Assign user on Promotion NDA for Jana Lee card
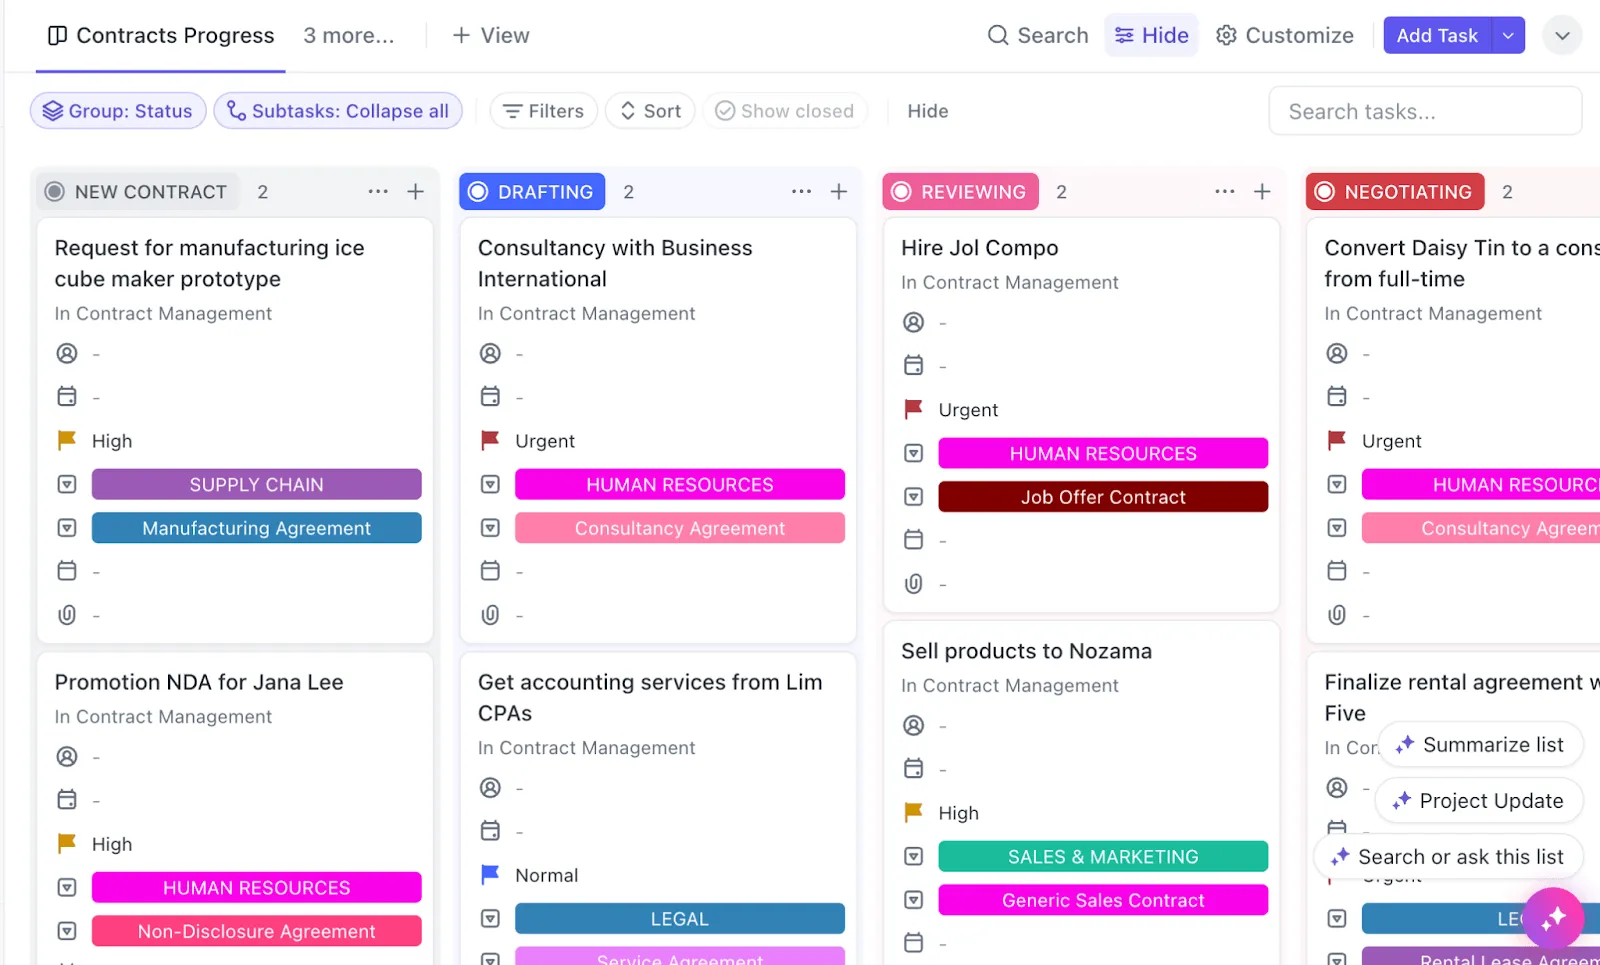 (67, 757)
